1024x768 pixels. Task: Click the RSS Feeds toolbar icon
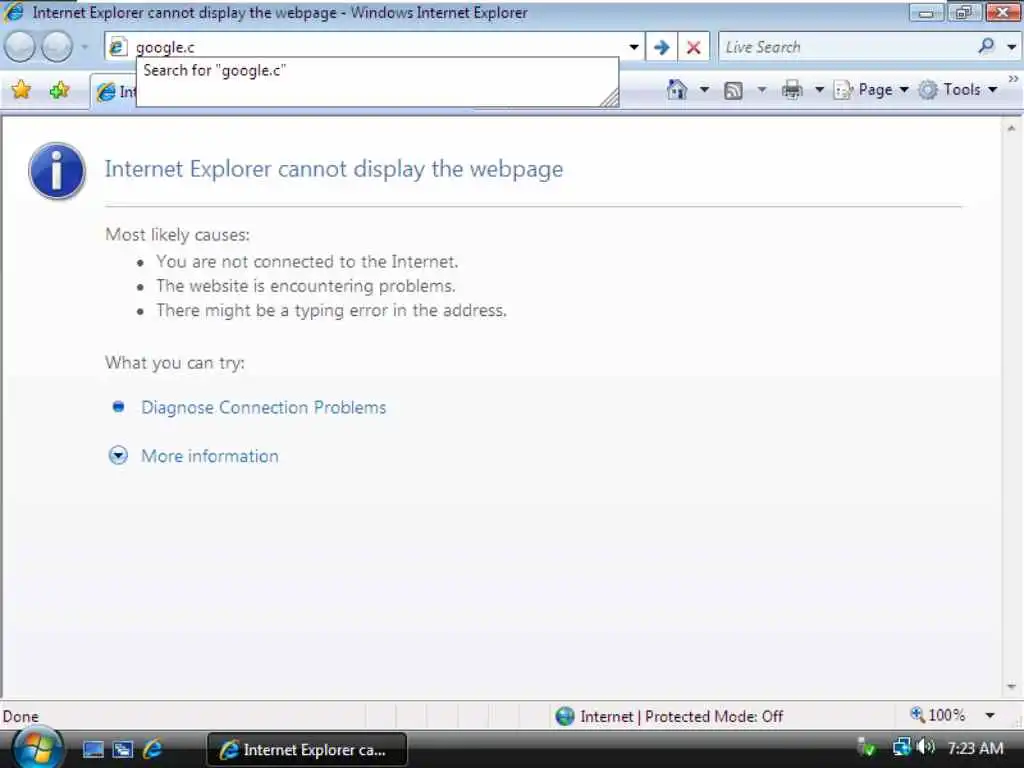tap(733, 90)
